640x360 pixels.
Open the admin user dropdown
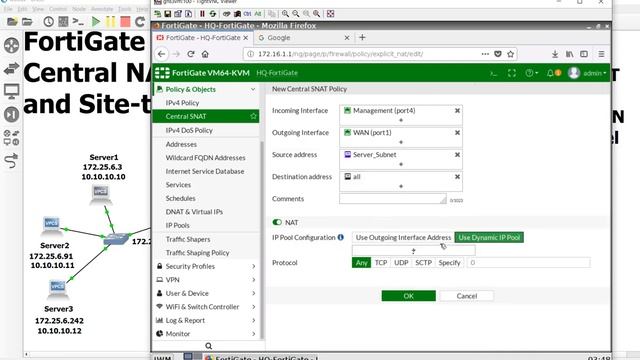pos(587,73)
